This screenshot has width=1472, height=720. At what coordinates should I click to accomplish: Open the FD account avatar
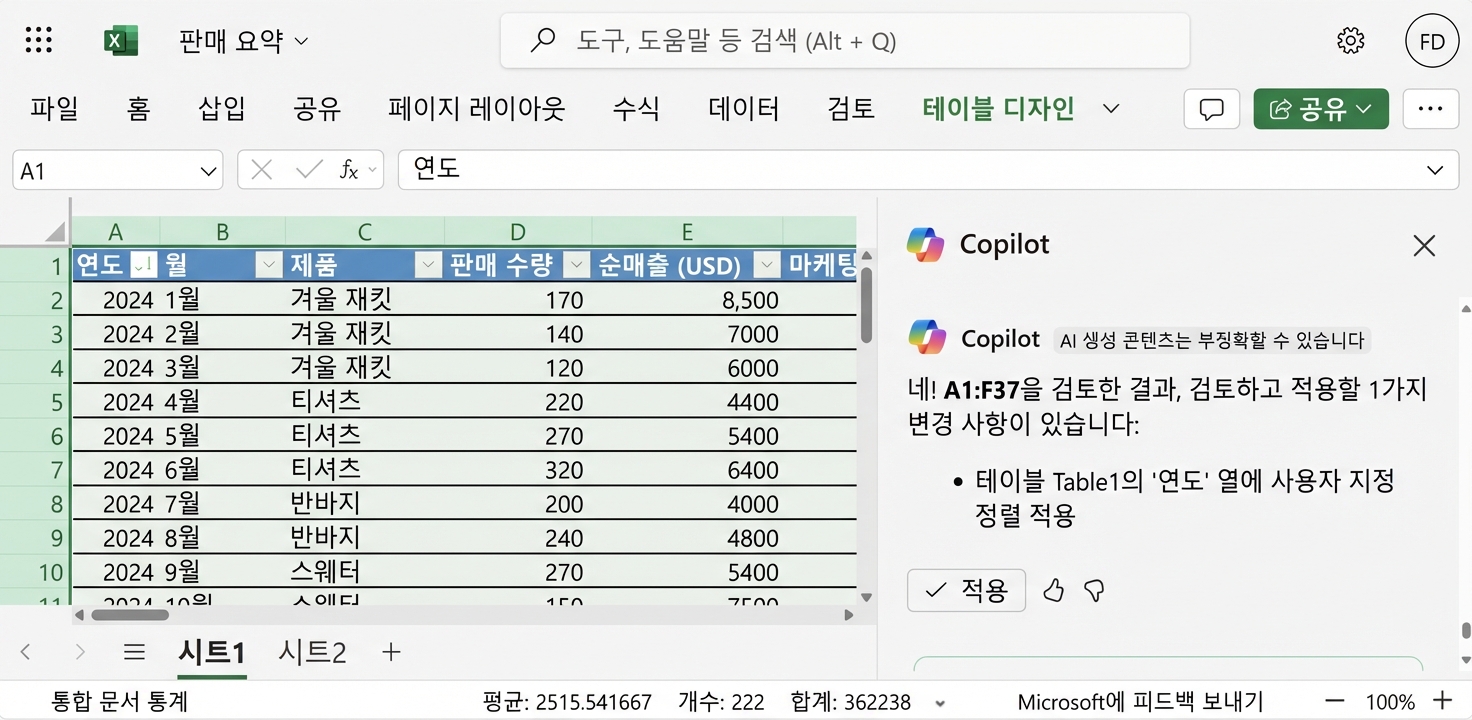pos(1431,41)
